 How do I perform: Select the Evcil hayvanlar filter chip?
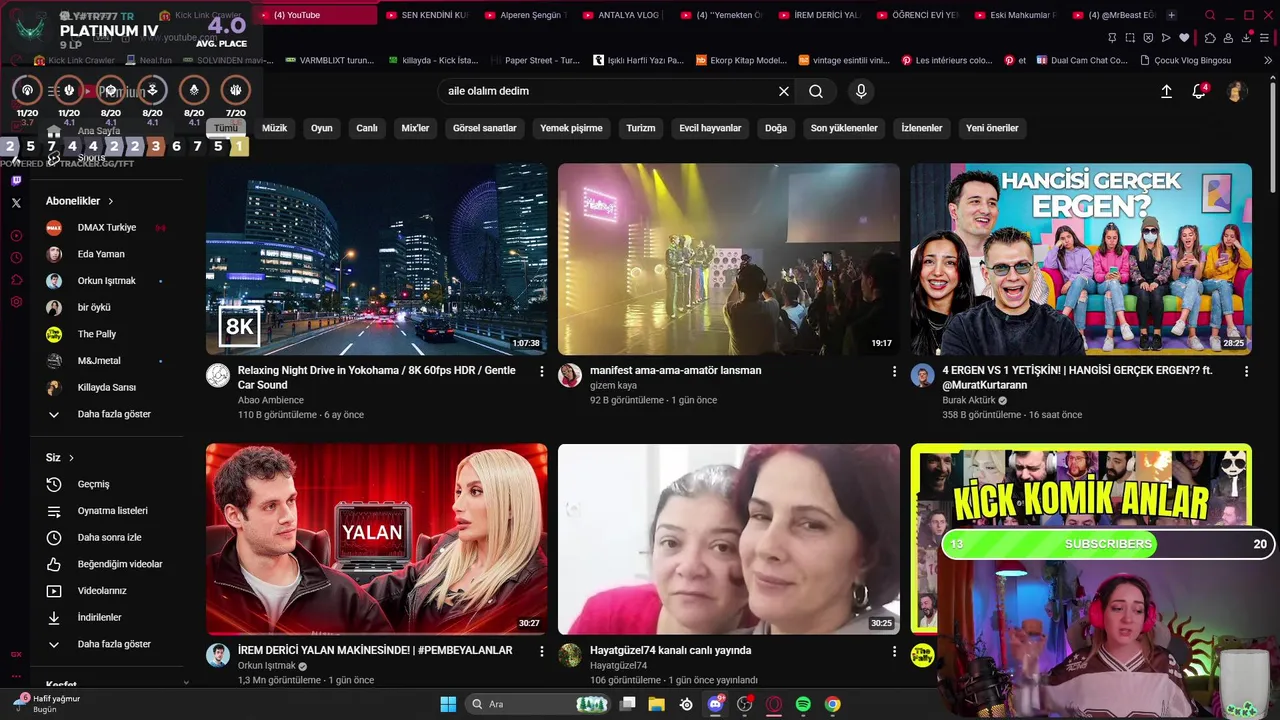(710, 128)
